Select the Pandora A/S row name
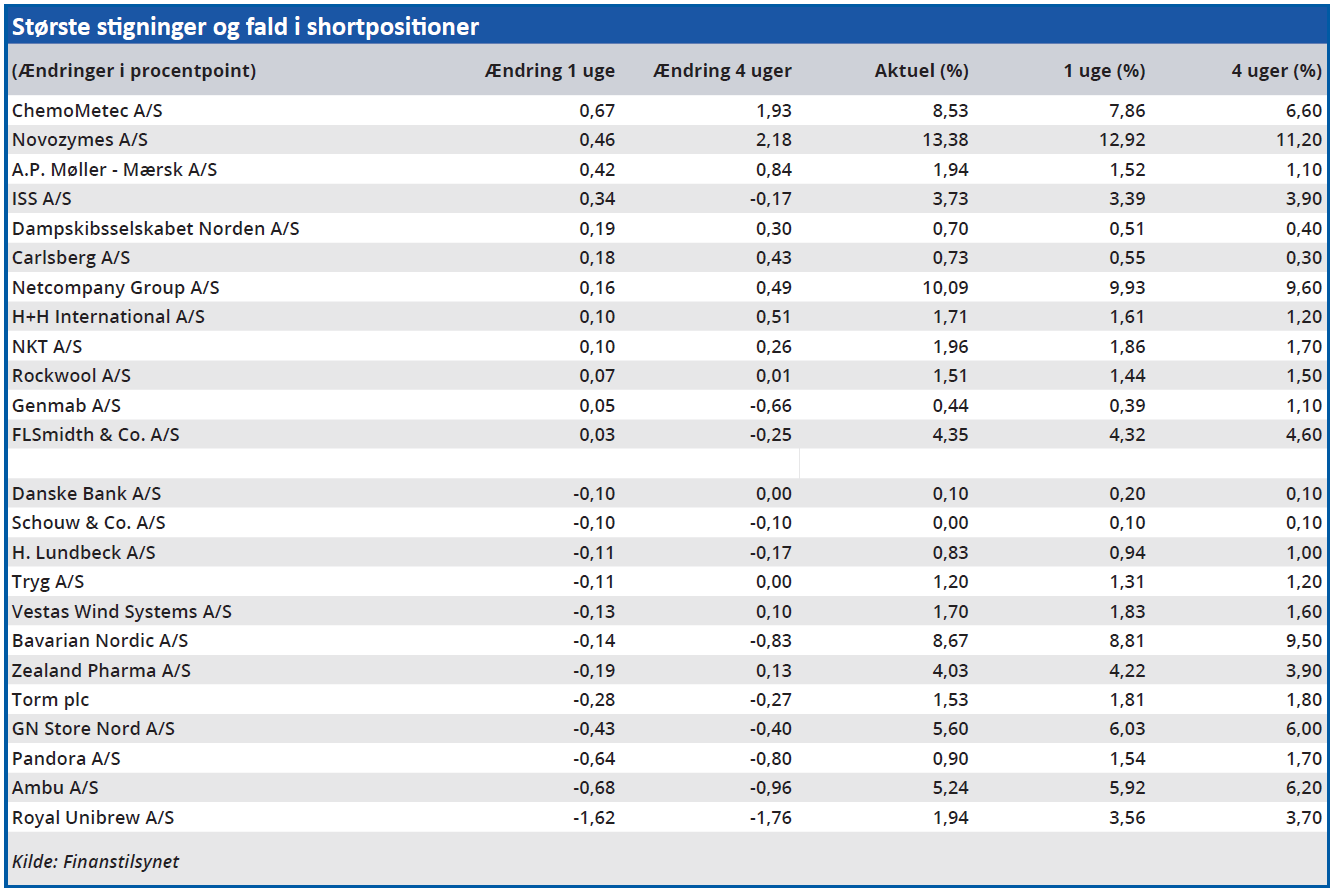Image resolution: width=1337 pixels, height=891 pixels. coord(66,759)
